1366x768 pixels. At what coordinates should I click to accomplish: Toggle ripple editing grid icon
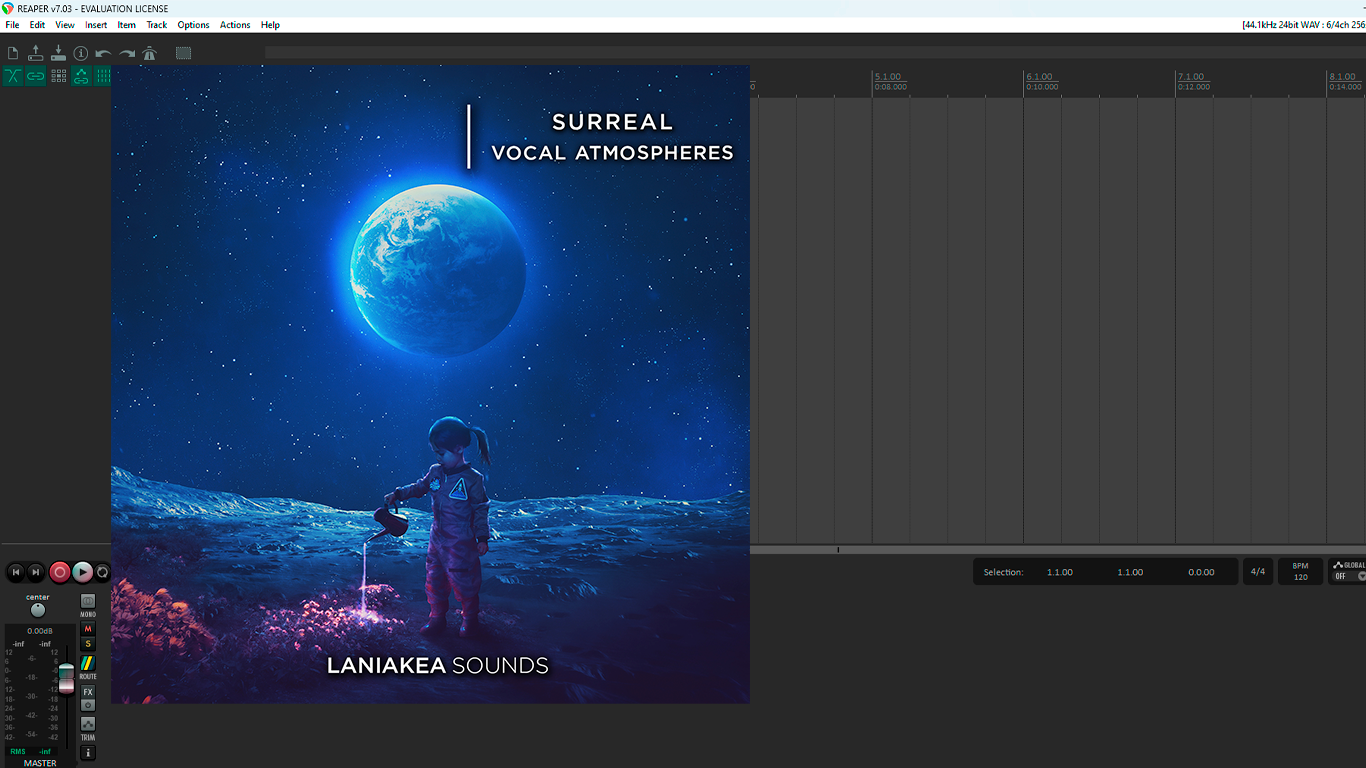(58, 76)
